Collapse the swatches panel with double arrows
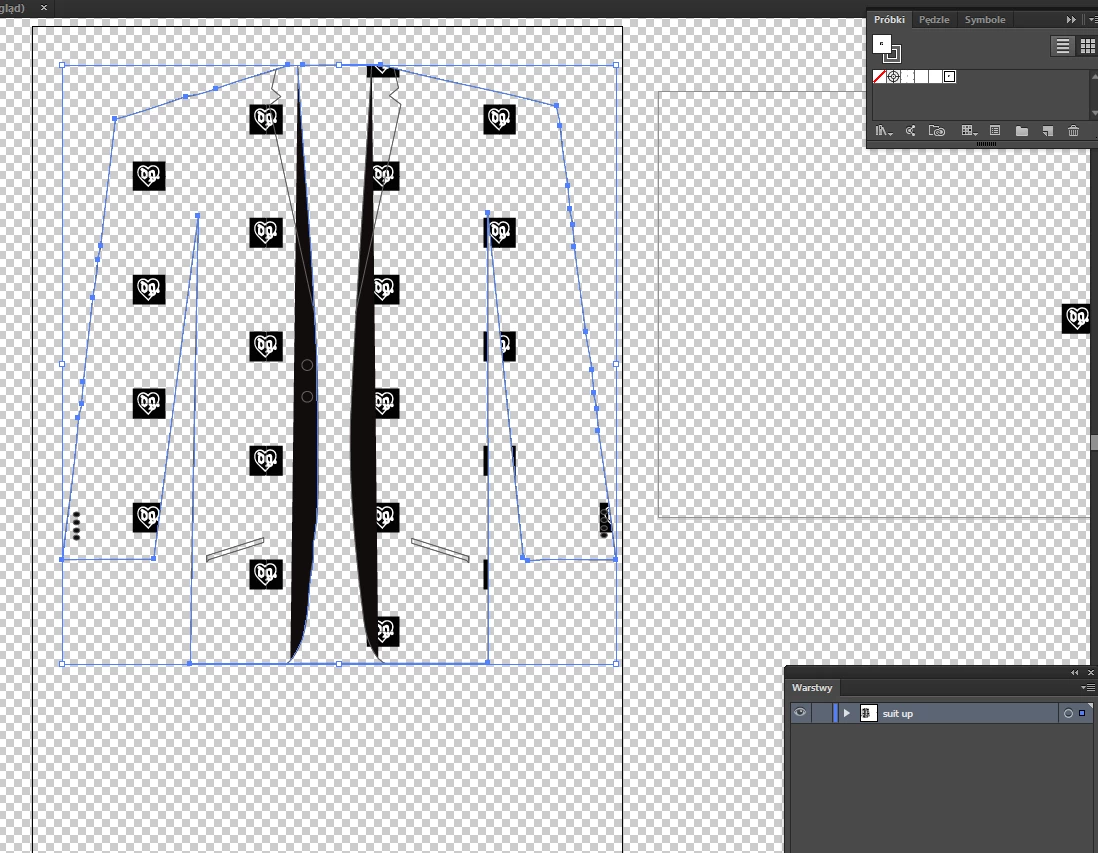This screenshot has width=1098, height=853. [x=1071, y=20]
